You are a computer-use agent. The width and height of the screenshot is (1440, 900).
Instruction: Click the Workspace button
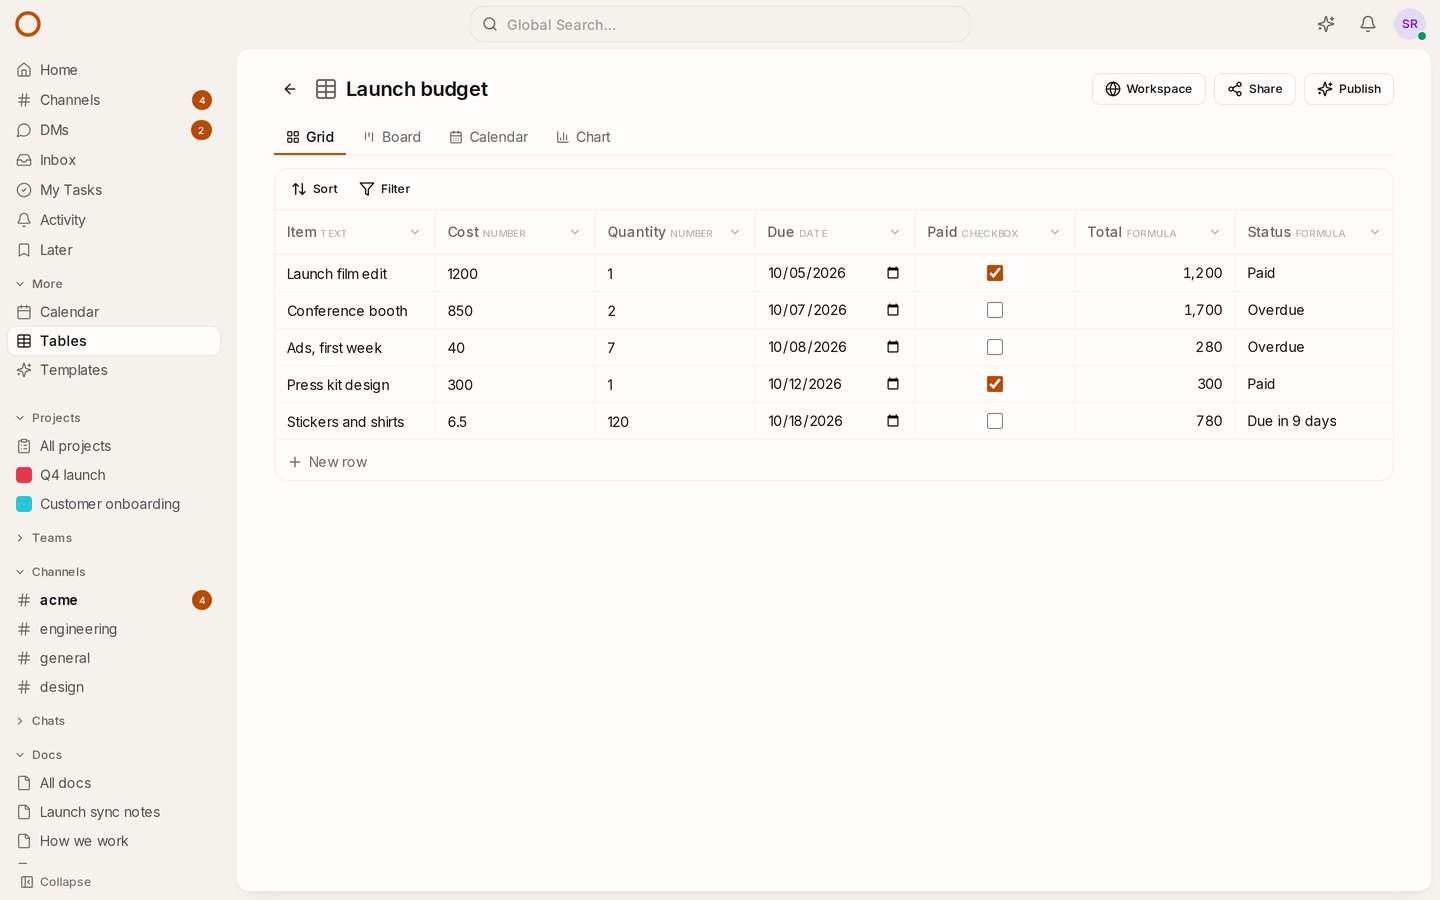1149,89
